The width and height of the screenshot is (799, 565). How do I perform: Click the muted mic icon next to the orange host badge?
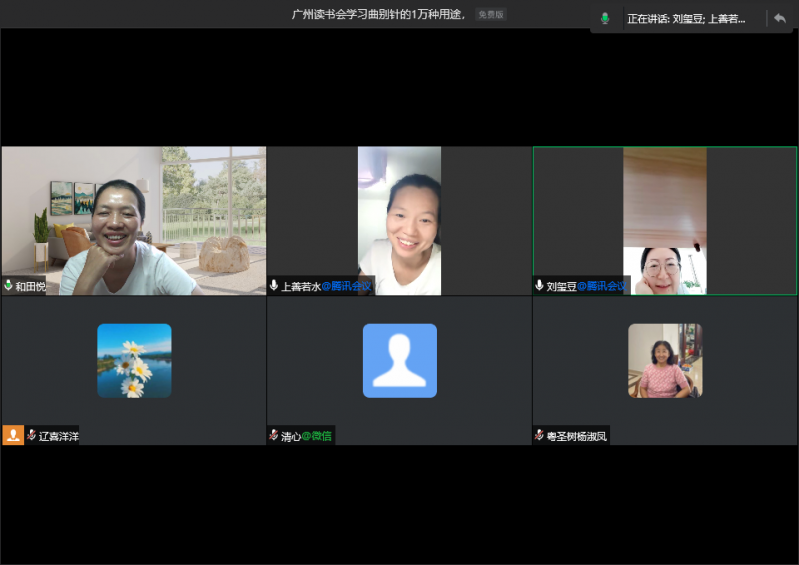point(32,435)
